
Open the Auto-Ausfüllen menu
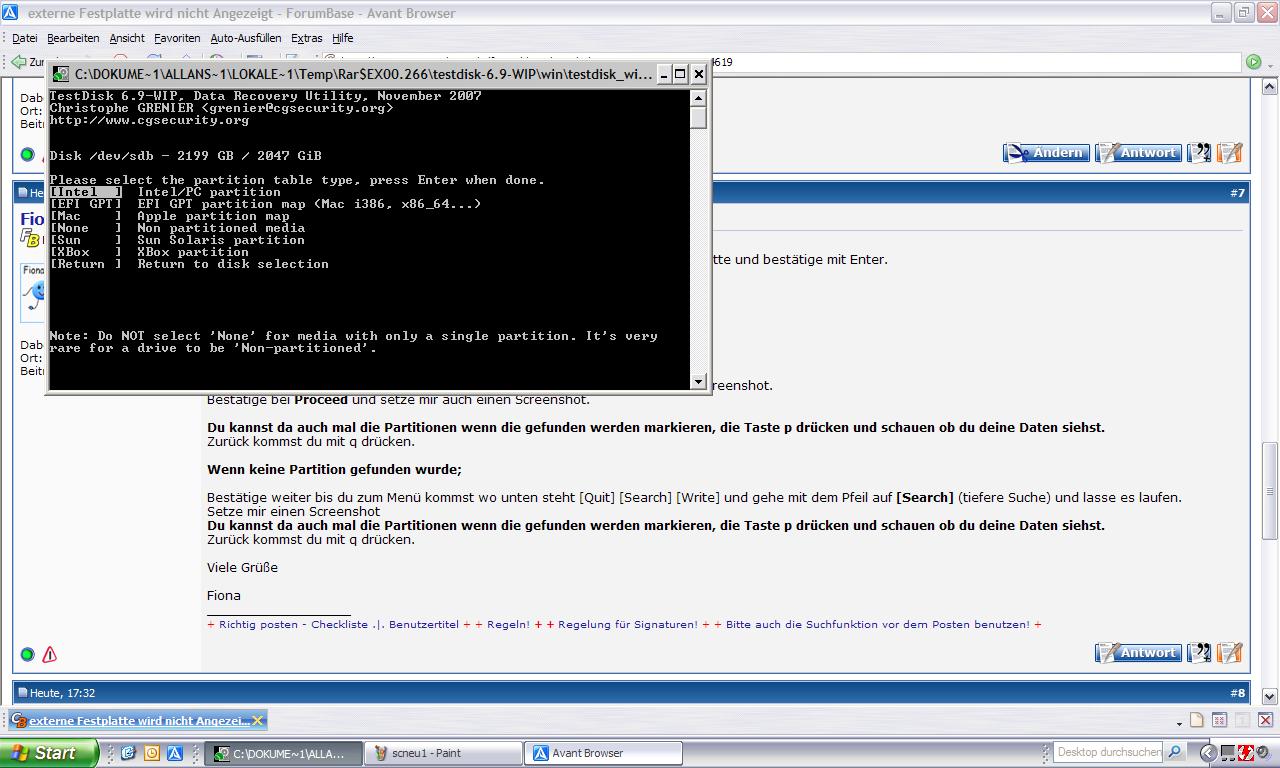pyautogui.click(x=246, y=38)
